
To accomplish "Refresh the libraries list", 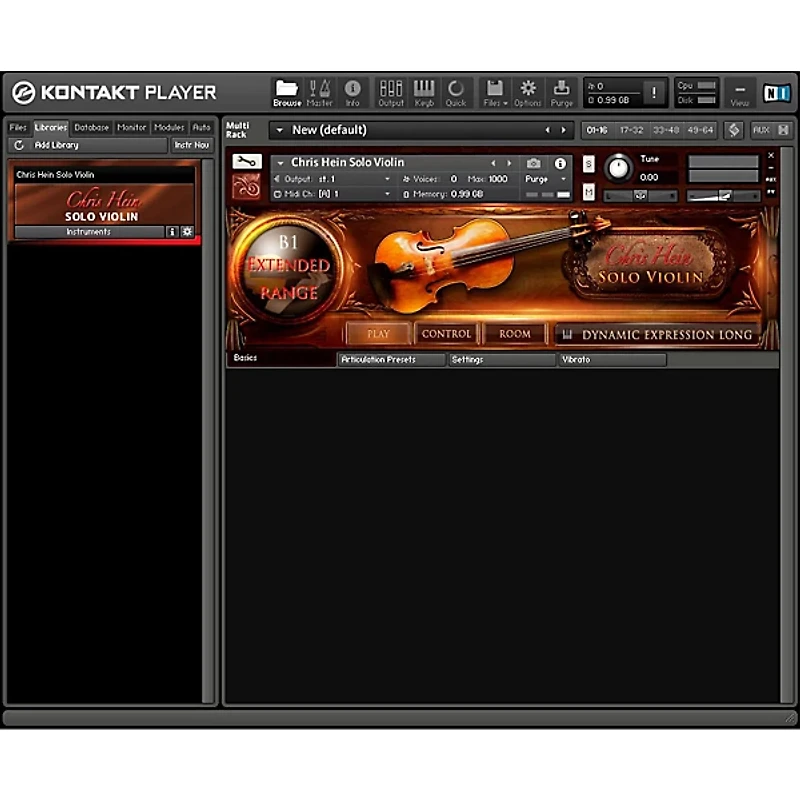I will click(19, 145).
